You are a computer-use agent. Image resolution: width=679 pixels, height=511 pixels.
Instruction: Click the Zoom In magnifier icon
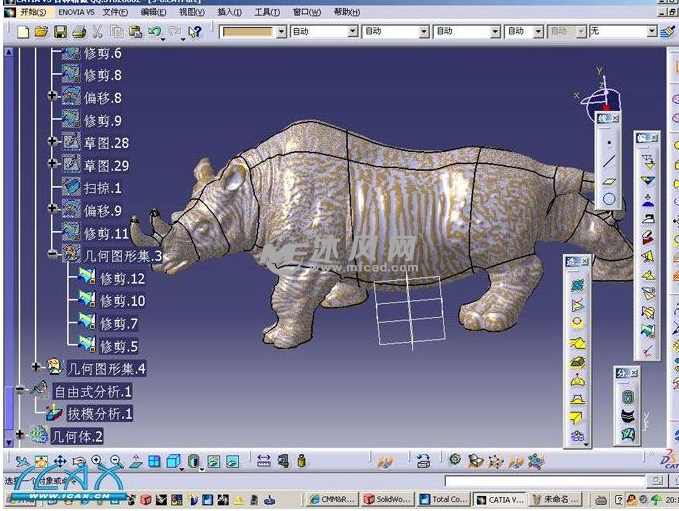[x=97, y=461]
